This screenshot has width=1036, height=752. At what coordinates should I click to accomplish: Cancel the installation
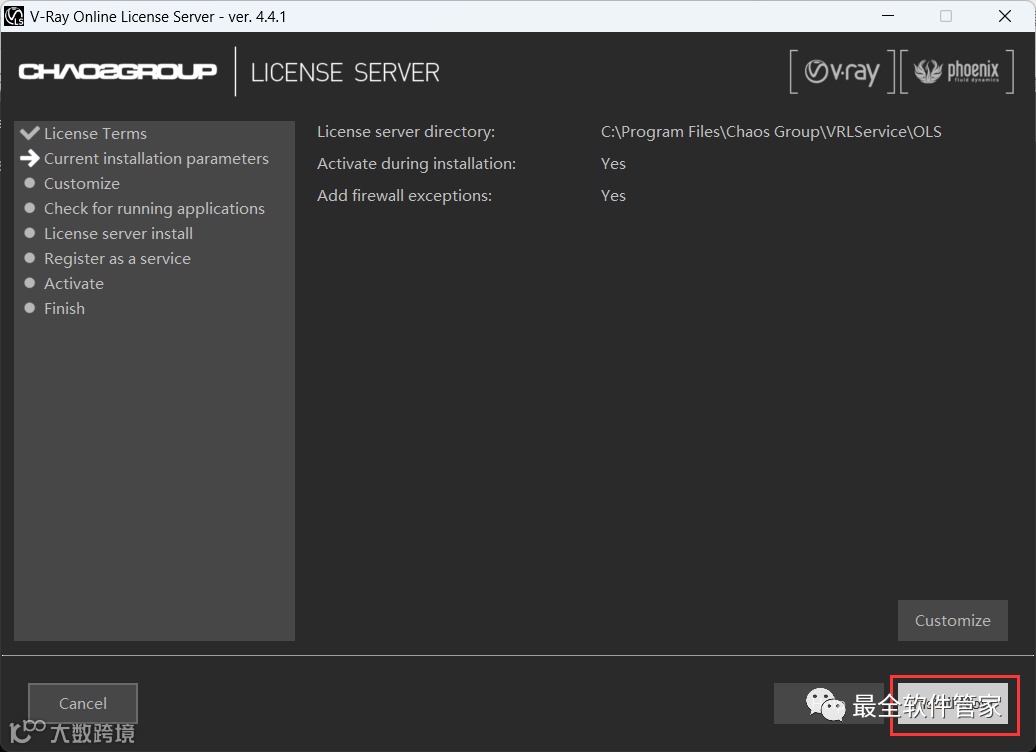click(x=83, y=703)
